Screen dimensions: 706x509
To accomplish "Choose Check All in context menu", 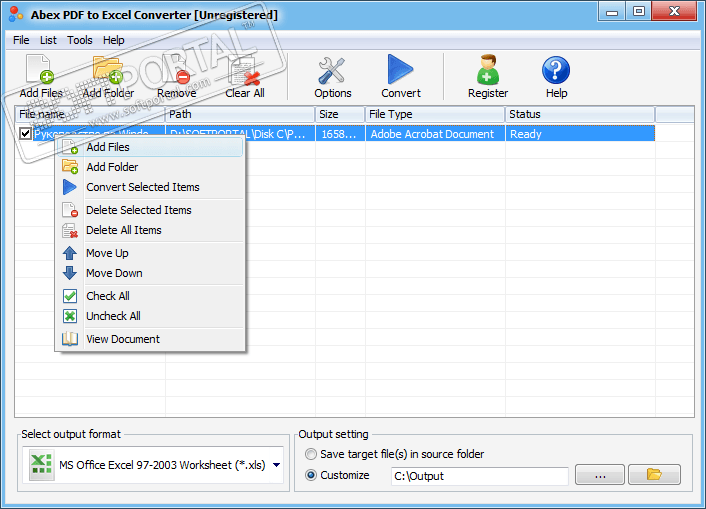I will click(150, 296).
